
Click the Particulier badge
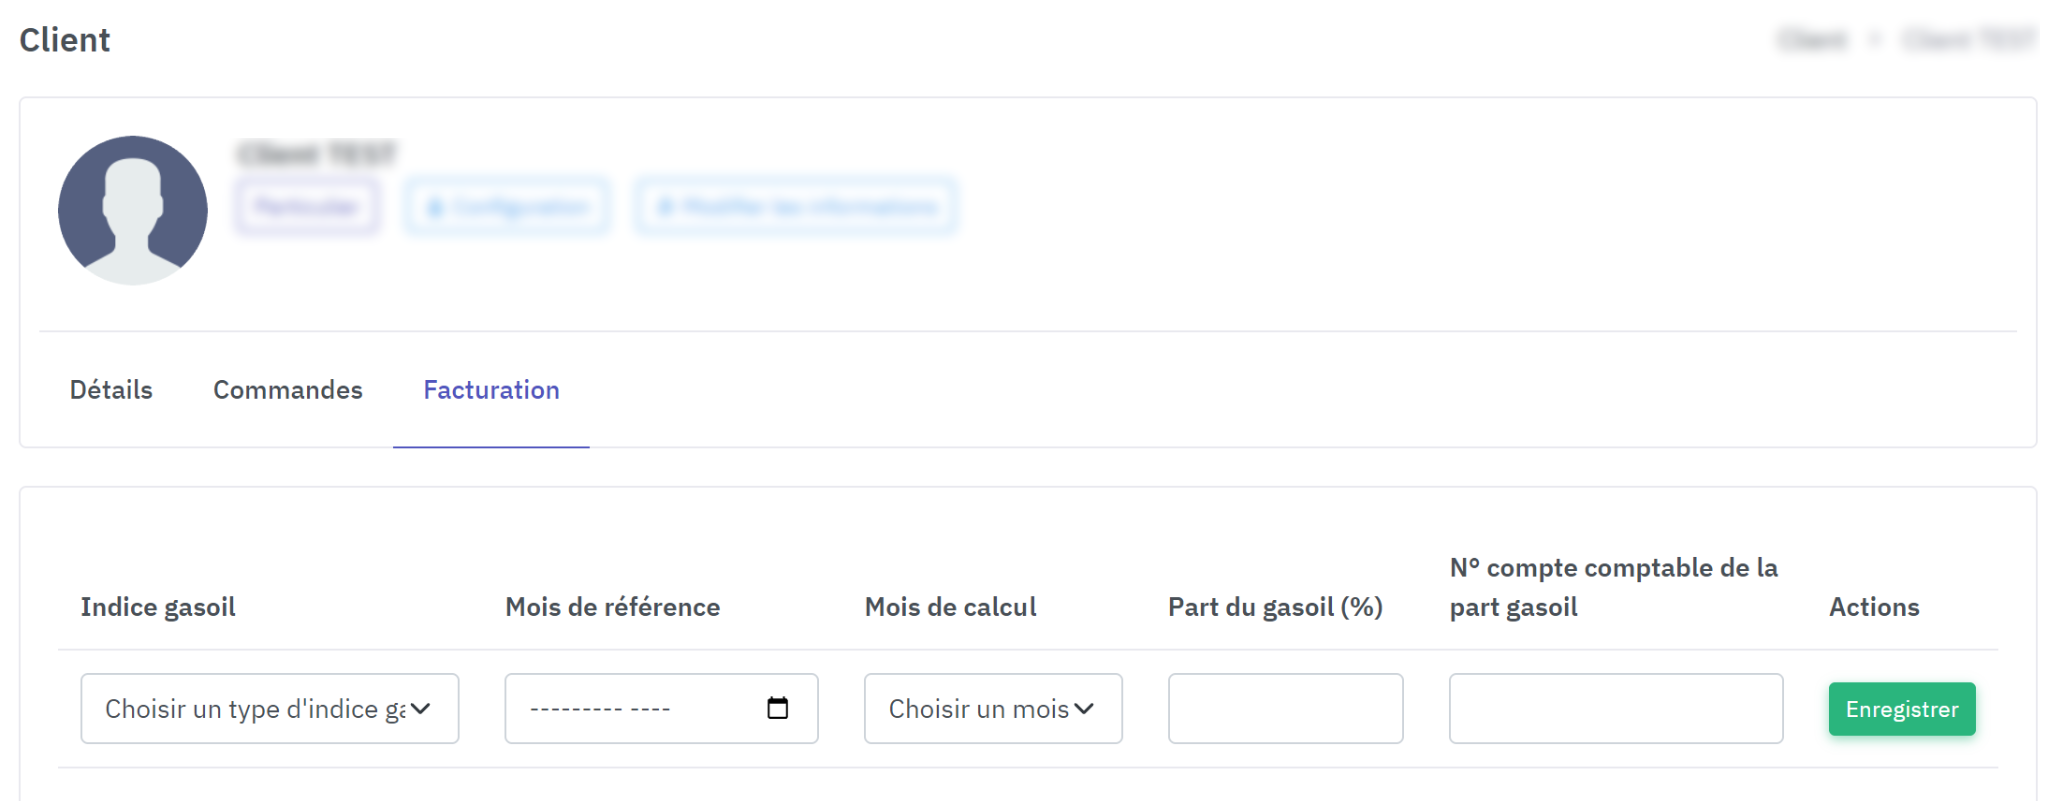click(x=307, y=207)
